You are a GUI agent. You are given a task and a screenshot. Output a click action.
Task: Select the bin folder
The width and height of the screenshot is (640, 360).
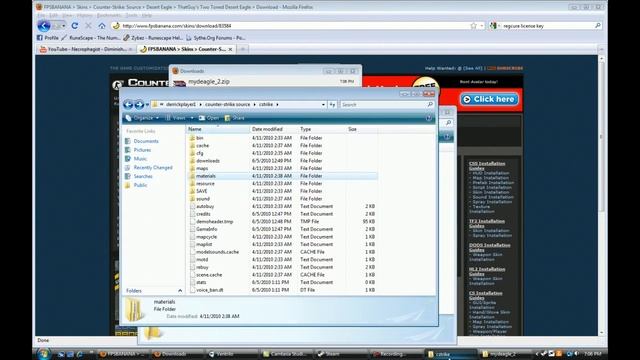click(200, 138)
